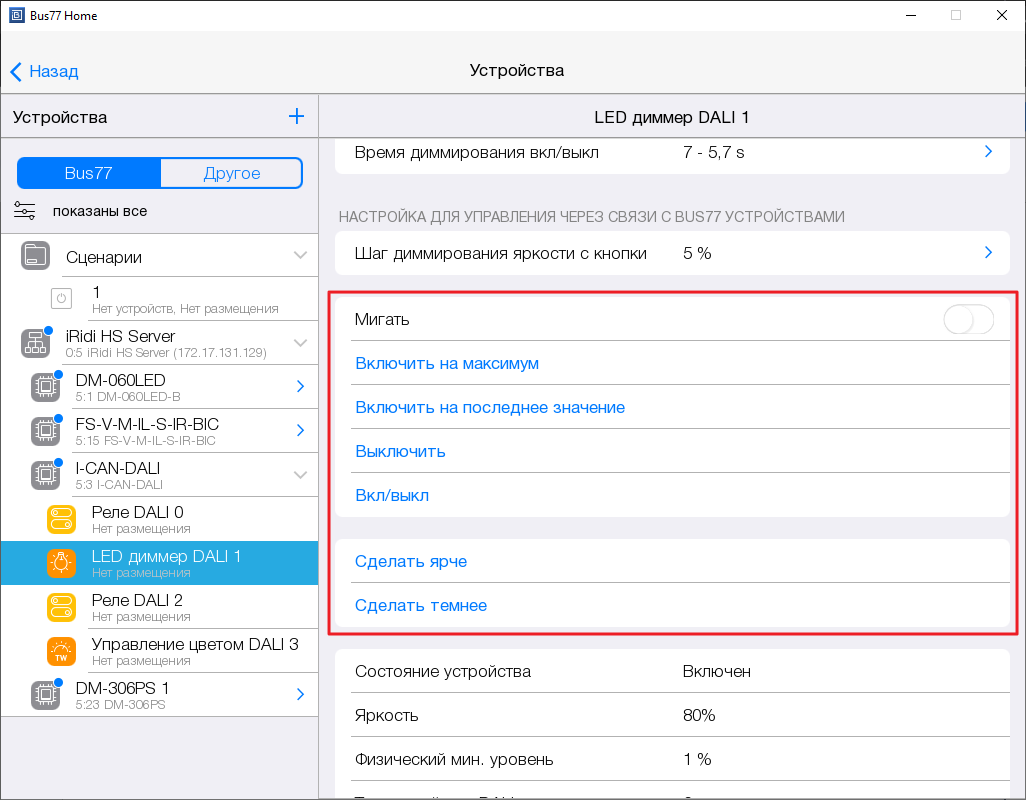The height and width of the screenshot is (800, 1026).
Task: Click the Управление цветом DALI 3 icon
Action: pos(61,651)
